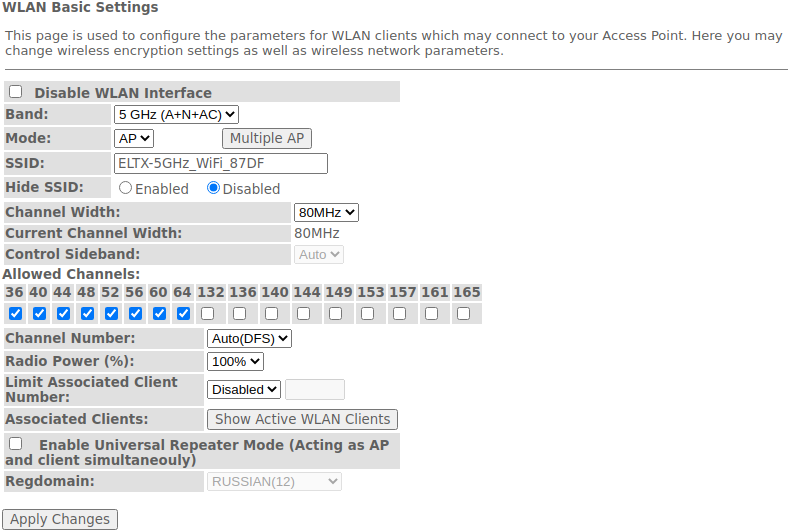788x532 pixels.
Task: Select Disabled for Hide SSID
Action: (213, 188)
